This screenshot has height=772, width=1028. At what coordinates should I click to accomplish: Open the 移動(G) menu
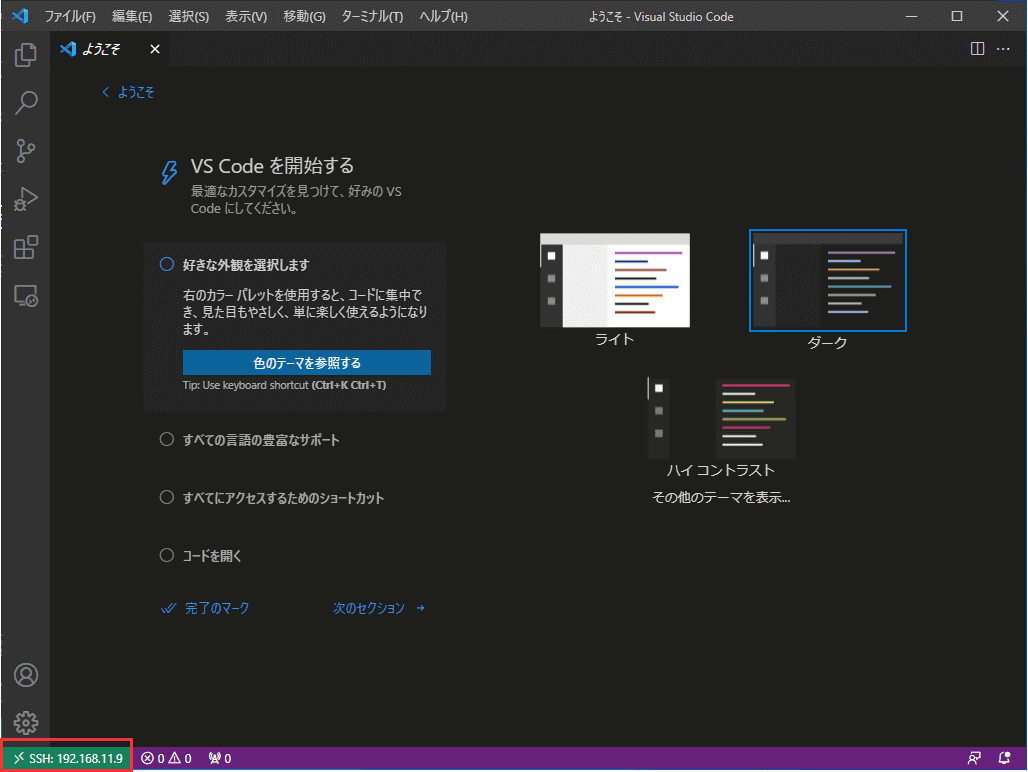pos(304,16)
